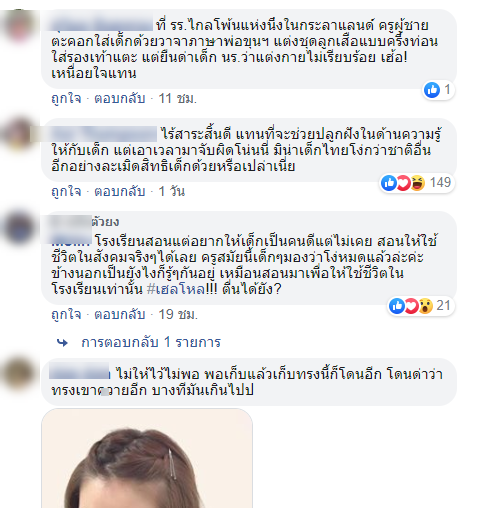Open second commenter's profile picture
This screenshot has width=478, height=508.
(x=20, y=134)
